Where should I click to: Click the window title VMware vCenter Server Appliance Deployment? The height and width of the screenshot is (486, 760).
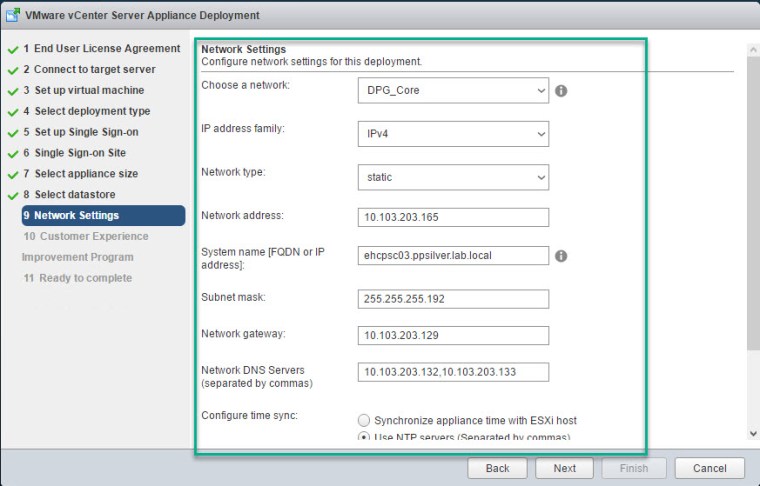point(142,15)
